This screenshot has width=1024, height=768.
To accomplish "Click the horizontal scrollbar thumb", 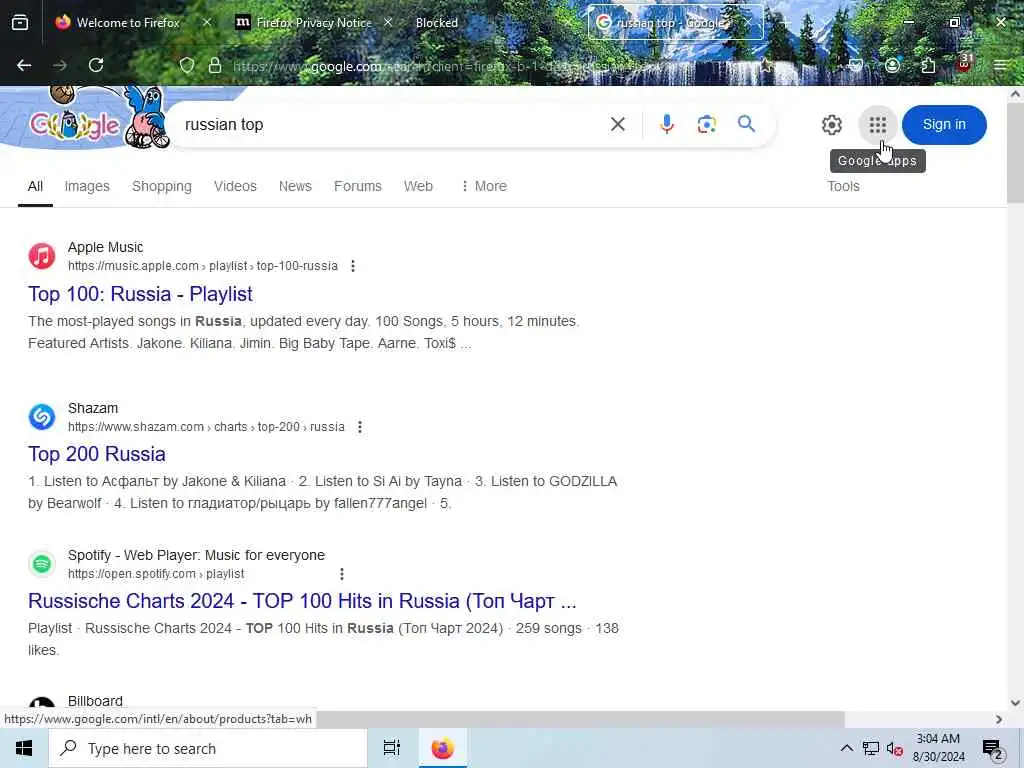I will [580, 719].
